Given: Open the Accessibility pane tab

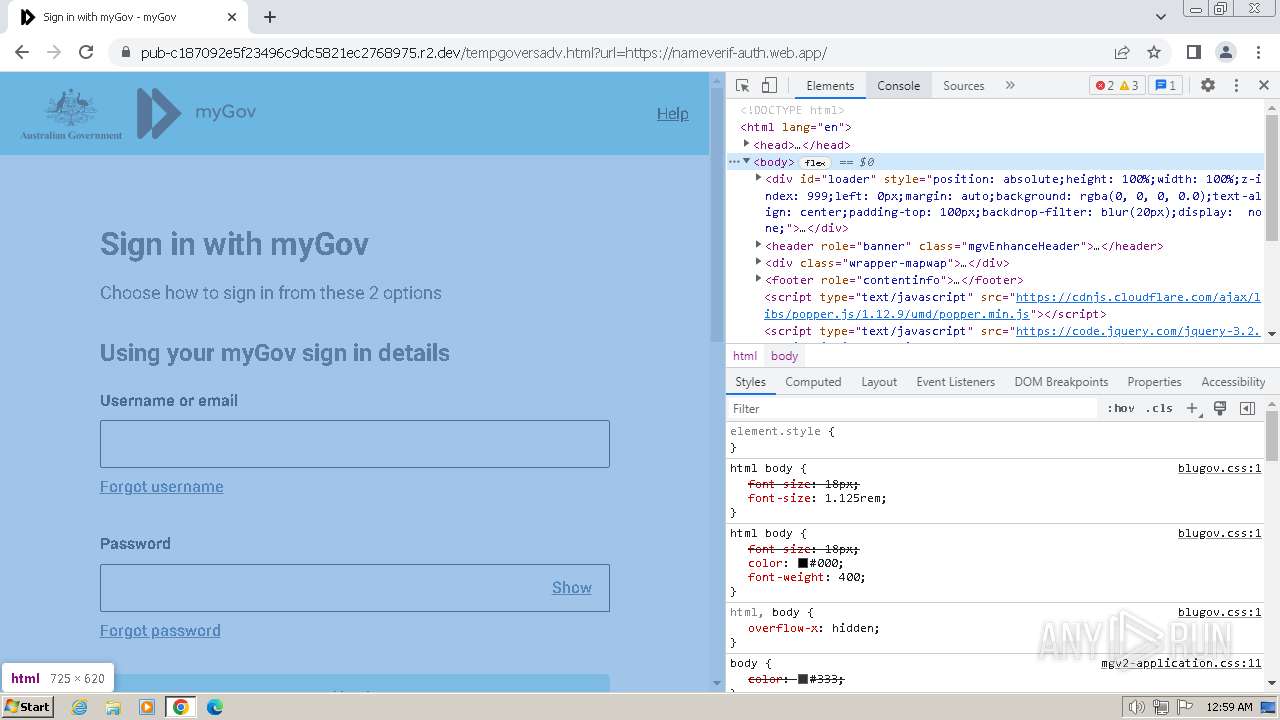Looking at the screenshot, I should 1233,382.
